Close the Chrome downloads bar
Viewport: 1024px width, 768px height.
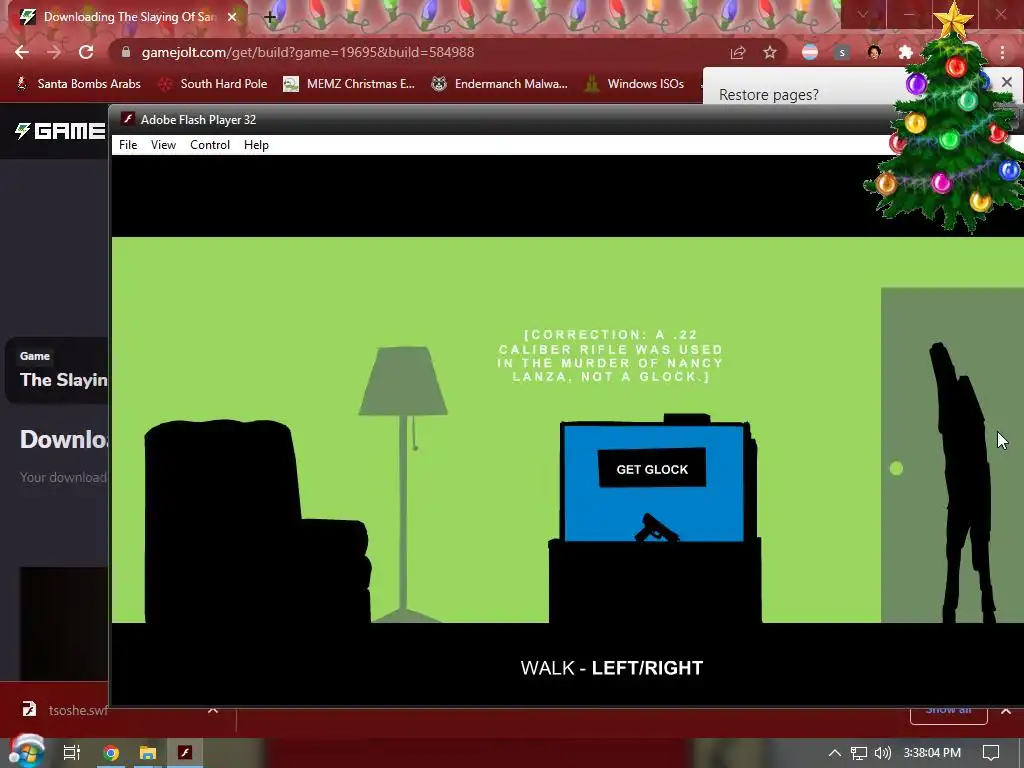pos(1006,710)
